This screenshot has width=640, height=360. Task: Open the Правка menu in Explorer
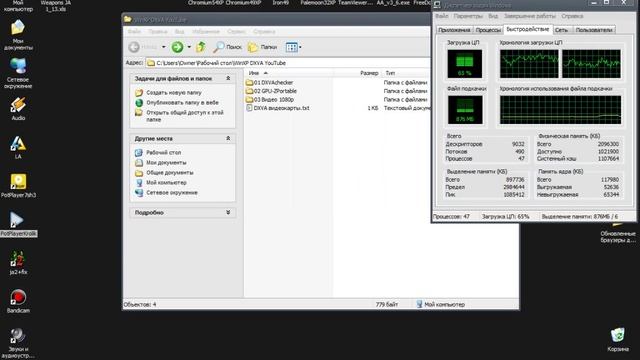point(158,31)
